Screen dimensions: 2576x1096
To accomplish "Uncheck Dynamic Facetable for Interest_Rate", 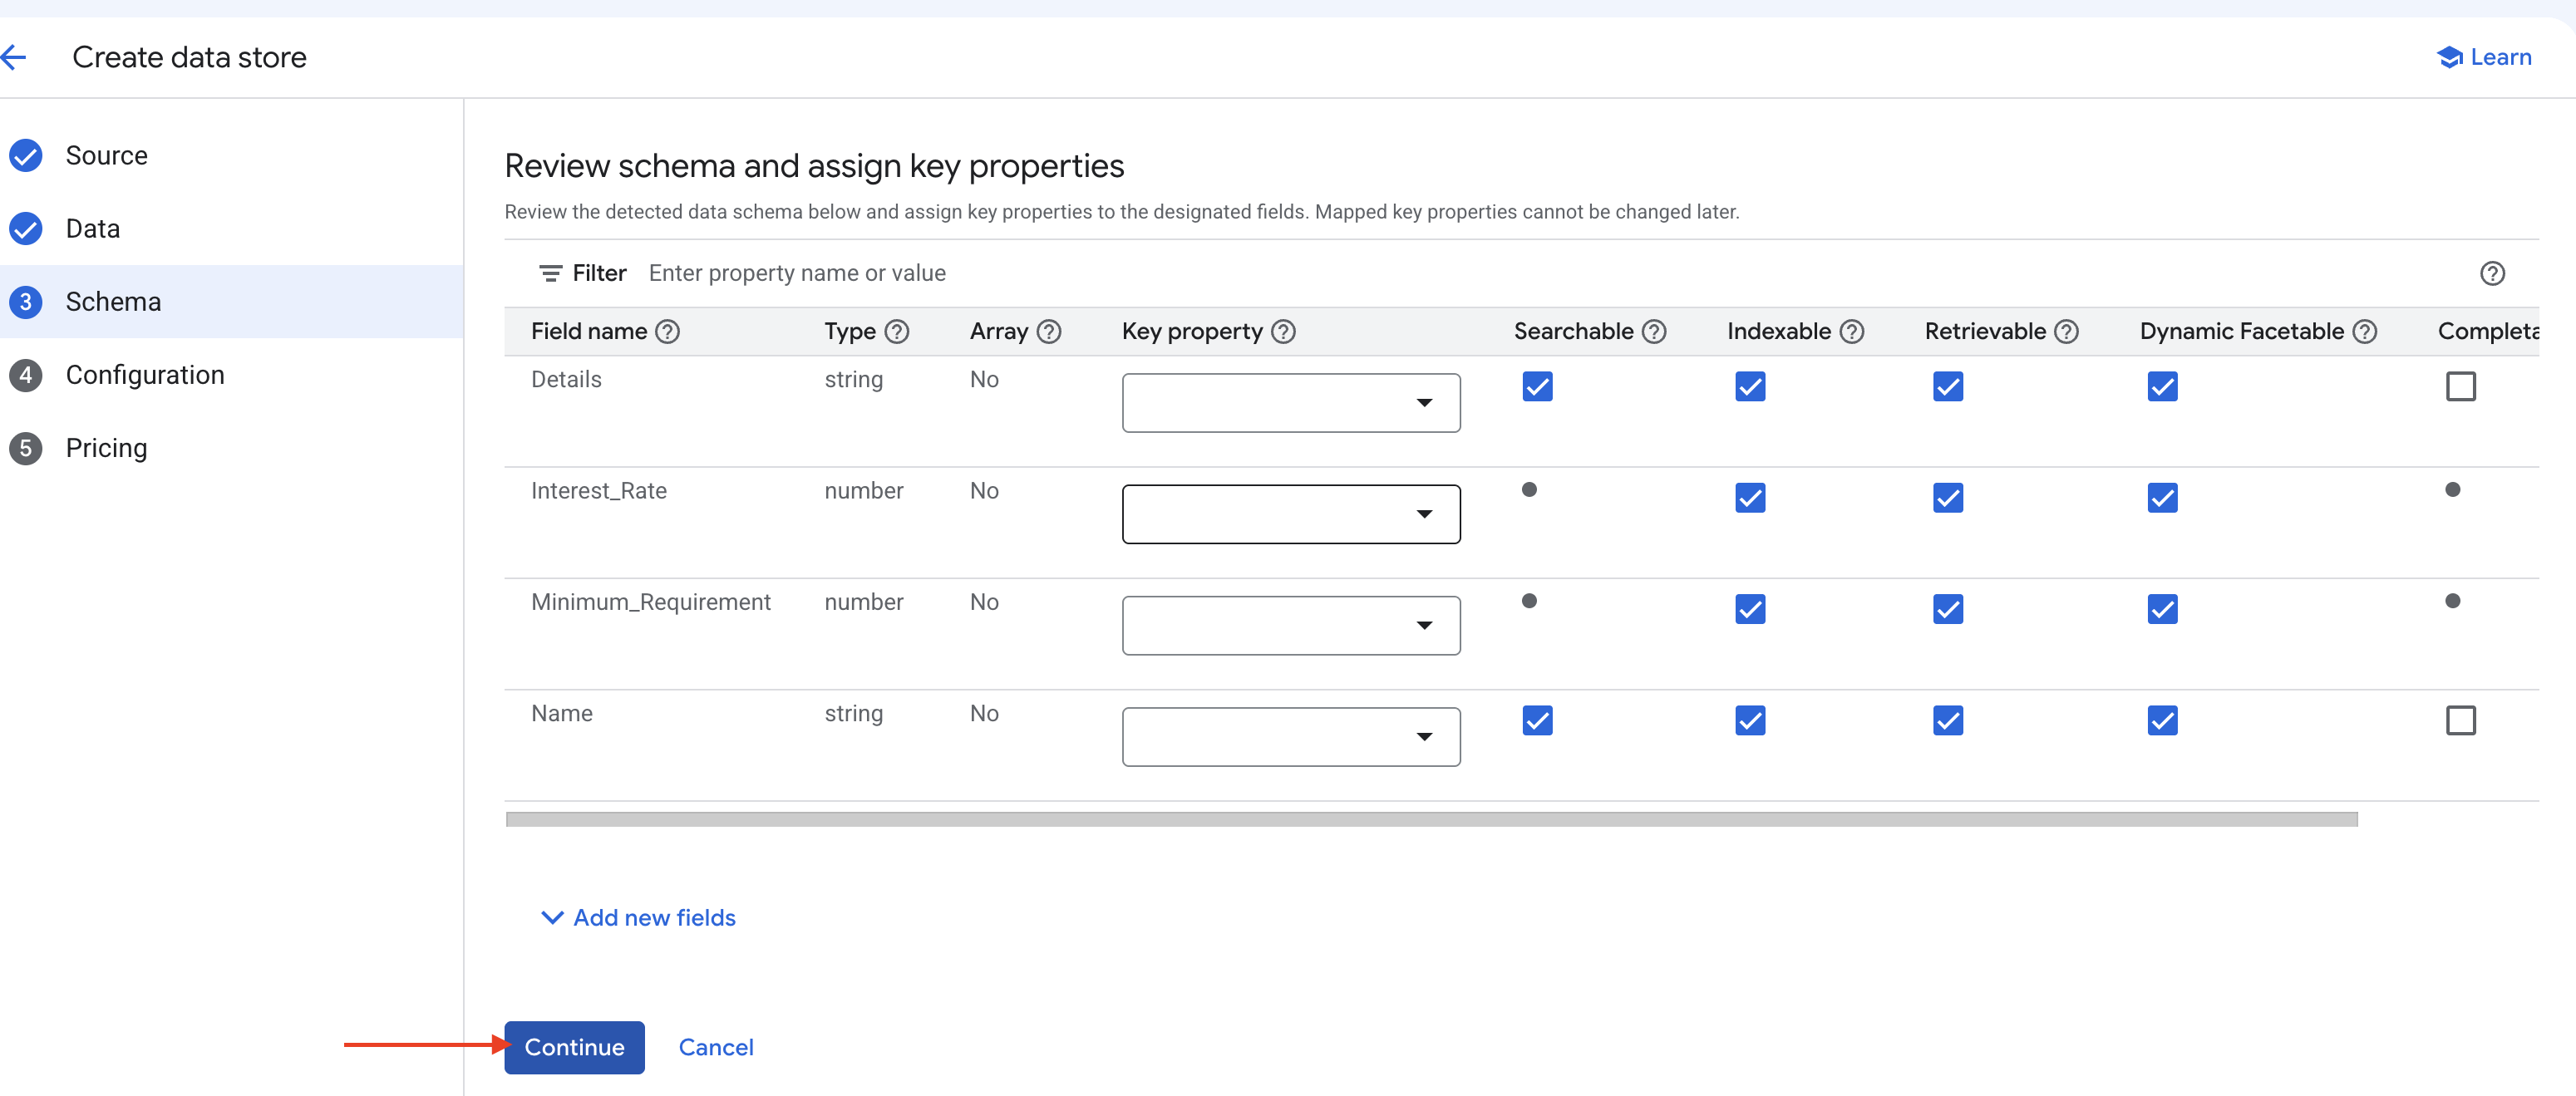I will coord(2161,497).
